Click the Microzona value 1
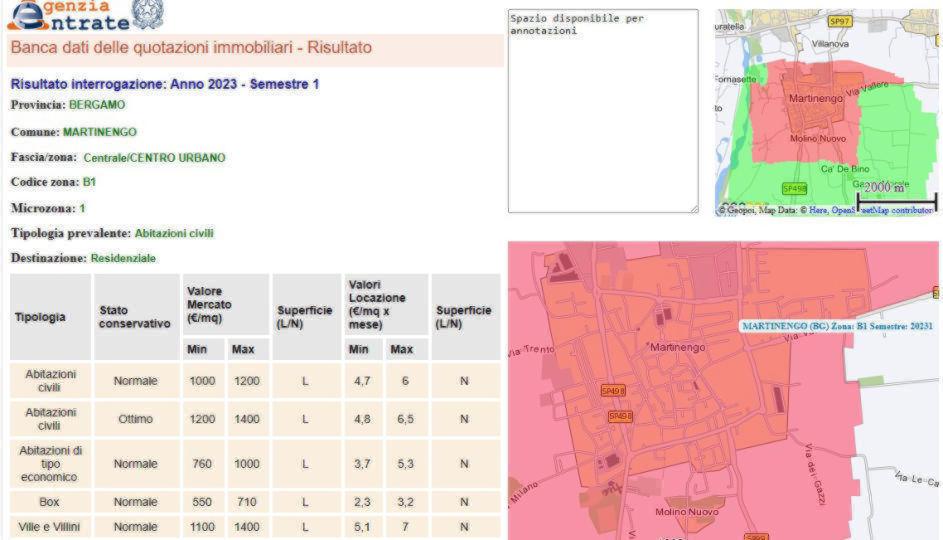This screenshot has width=943, height=540. coord(82,208)
